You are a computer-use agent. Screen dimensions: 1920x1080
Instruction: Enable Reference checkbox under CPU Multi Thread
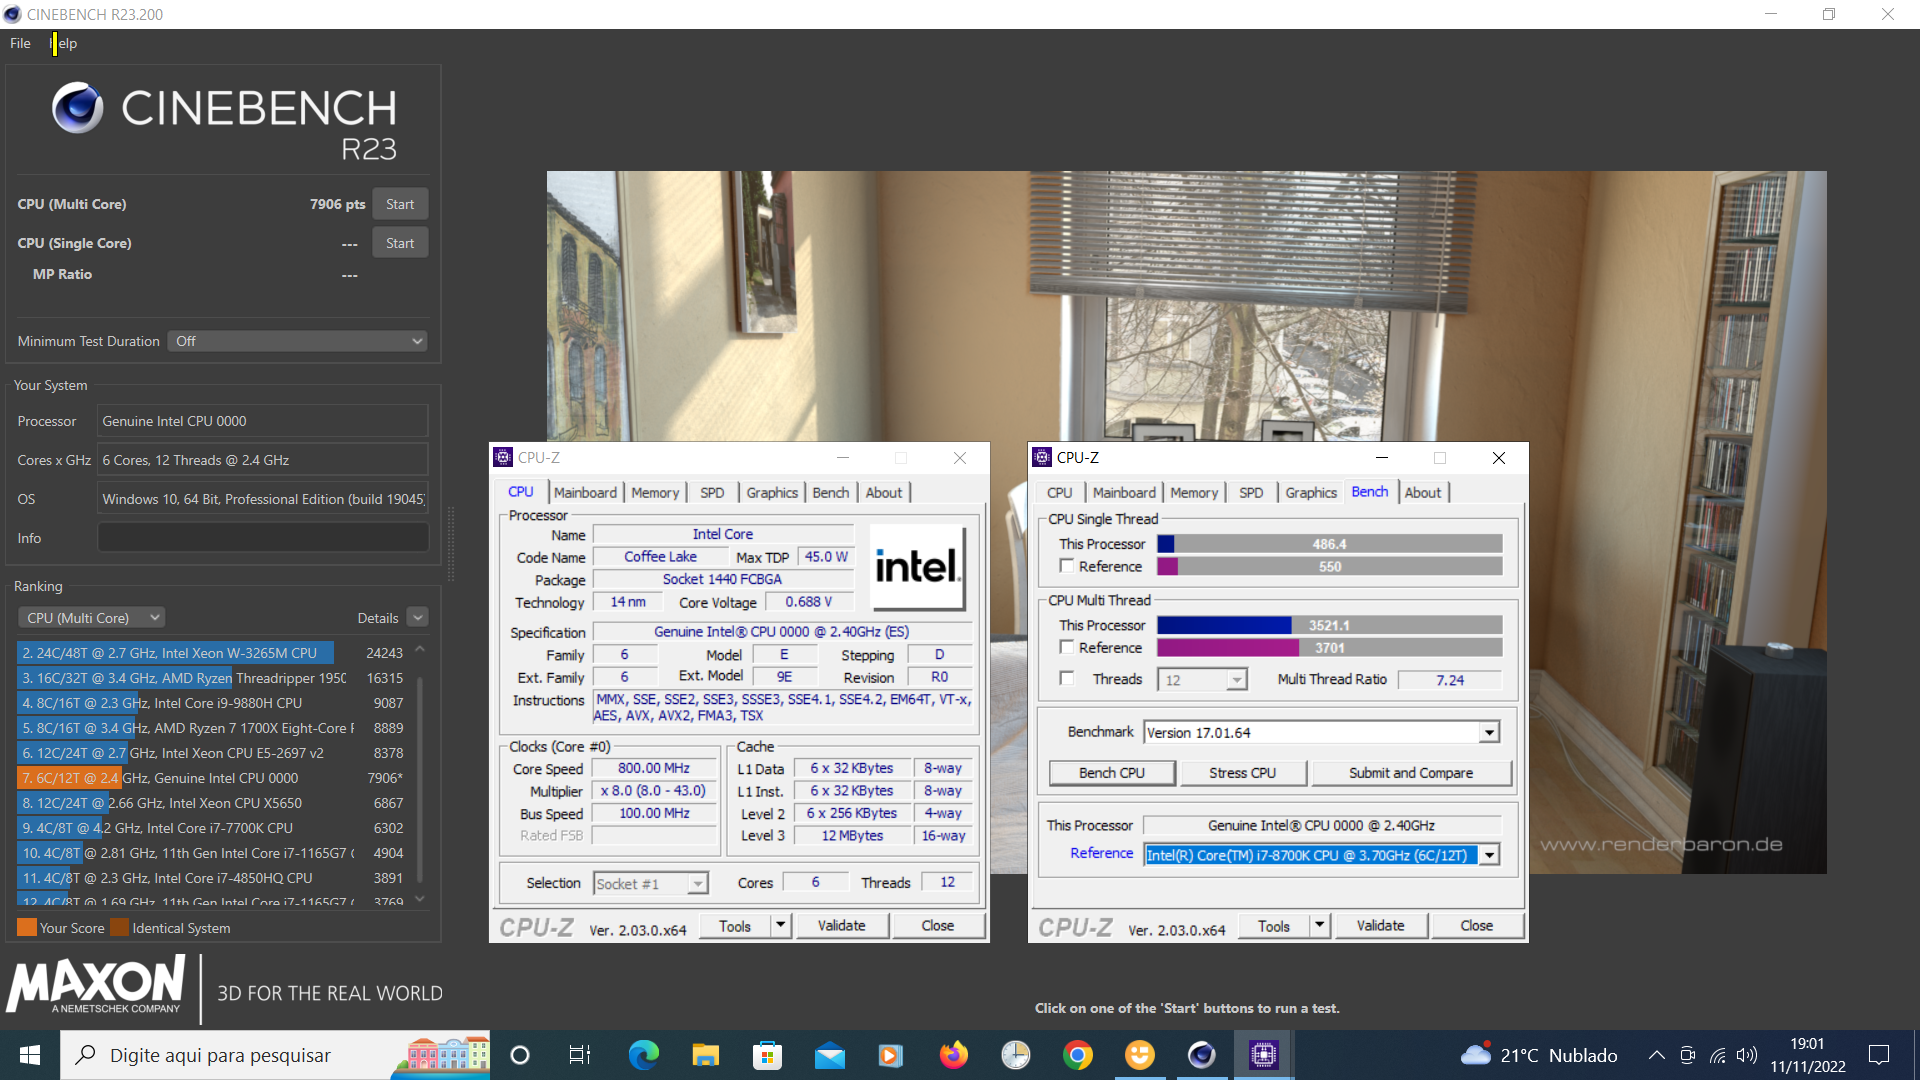click(x=1067, y=647)
